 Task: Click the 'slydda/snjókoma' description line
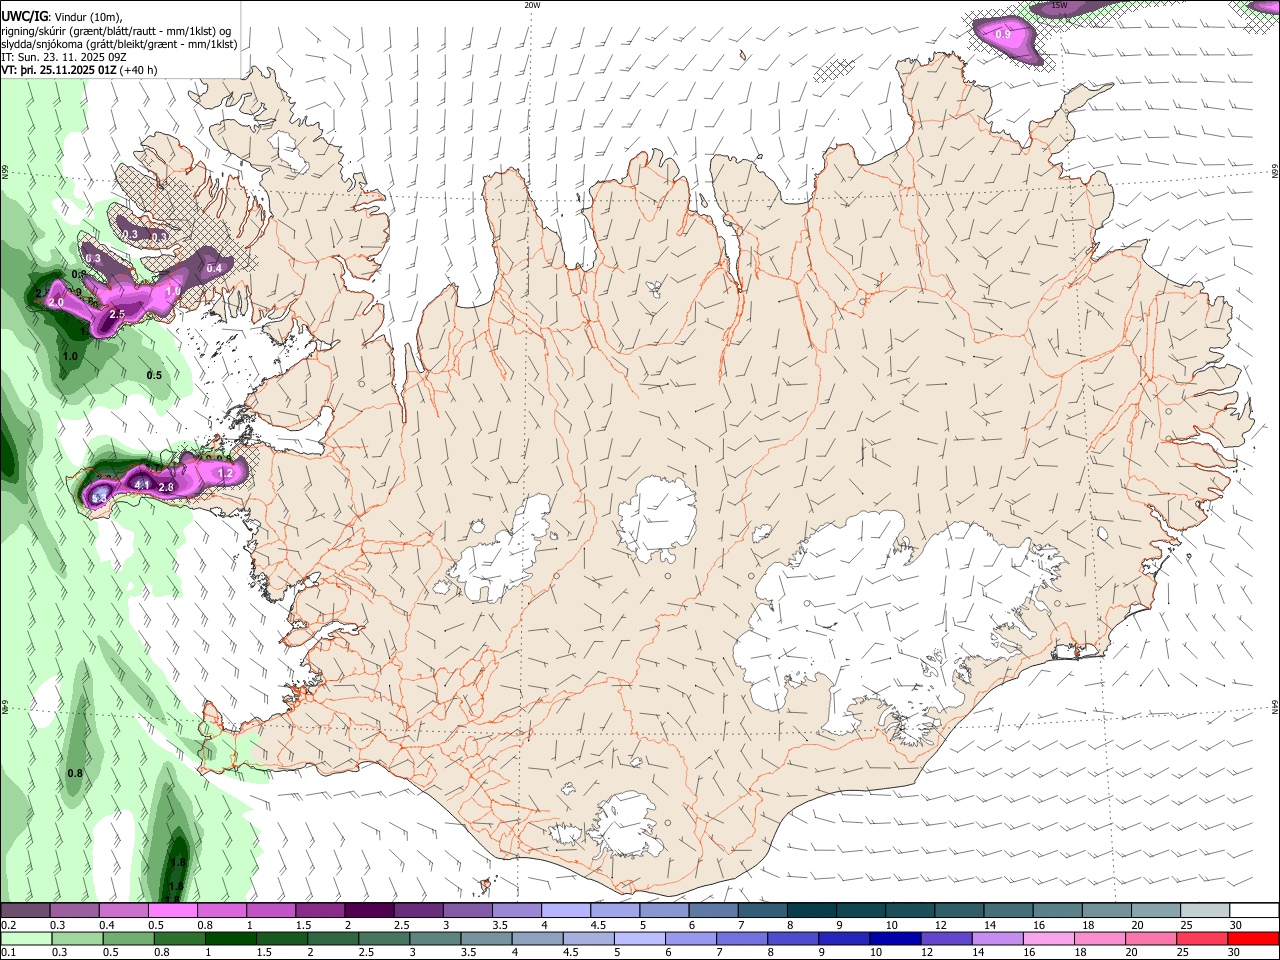click(x=119, y=44)
